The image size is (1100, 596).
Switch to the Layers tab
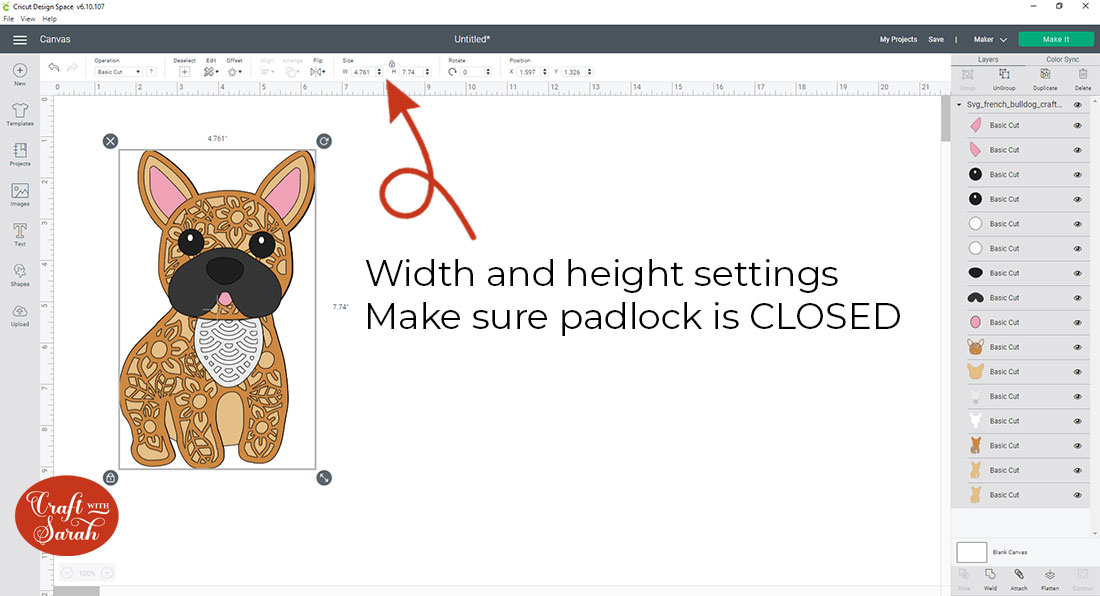(988, 60)
